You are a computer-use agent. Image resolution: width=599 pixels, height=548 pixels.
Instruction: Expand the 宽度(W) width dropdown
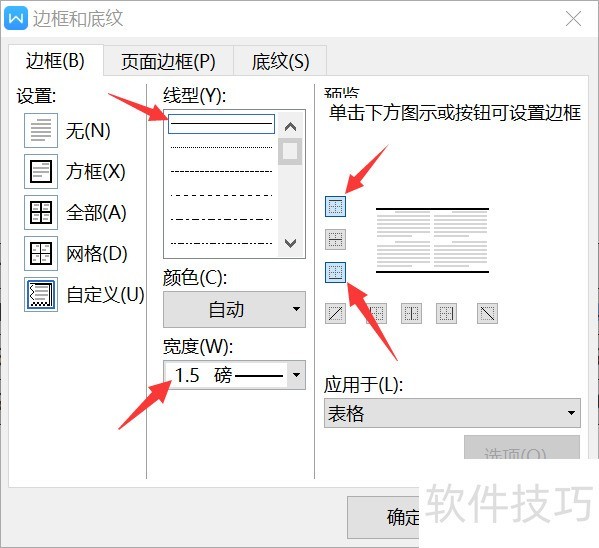click(296, 375)
